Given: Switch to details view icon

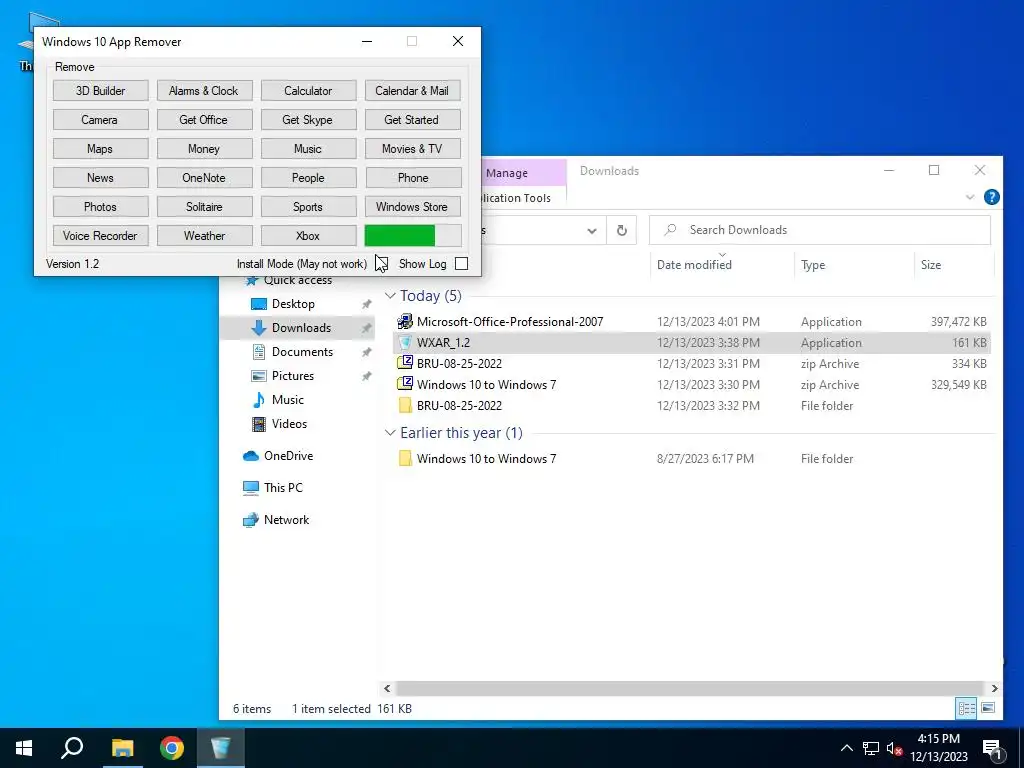Looking at the screenshot, I should 967,708.
